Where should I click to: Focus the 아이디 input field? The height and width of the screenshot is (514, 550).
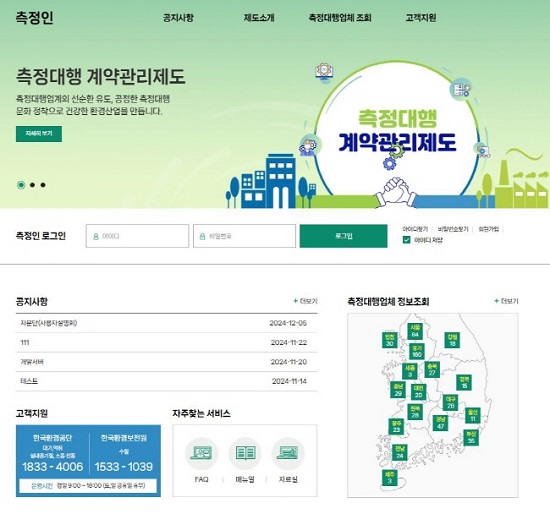(x=137, y=236)
